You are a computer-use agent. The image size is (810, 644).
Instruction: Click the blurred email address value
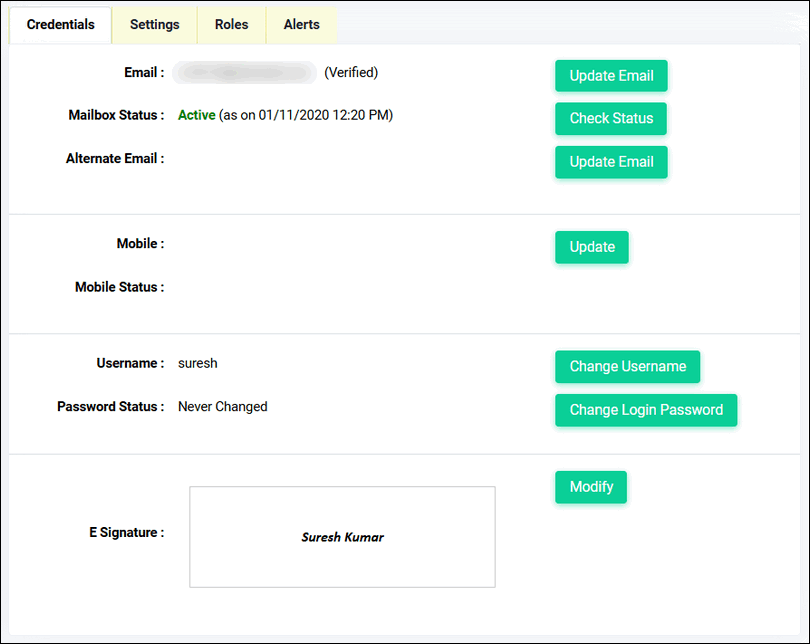(244, 73)
